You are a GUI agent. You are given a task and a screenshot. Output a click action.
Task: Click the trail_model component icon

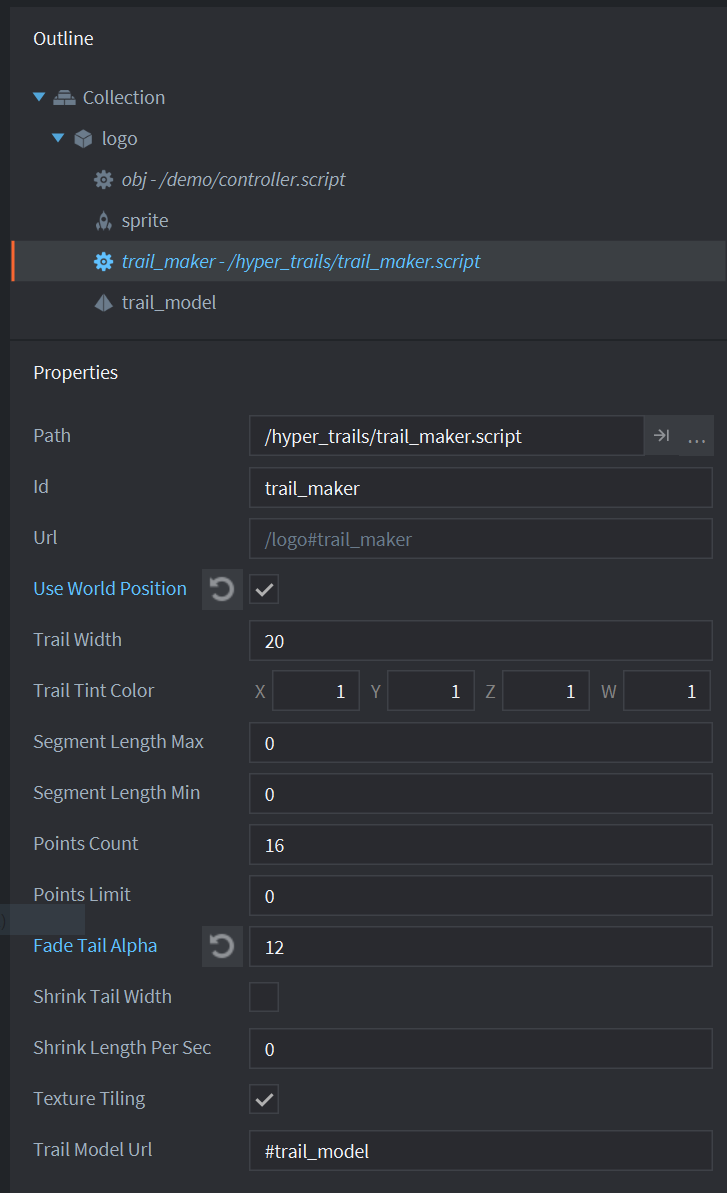103,302
